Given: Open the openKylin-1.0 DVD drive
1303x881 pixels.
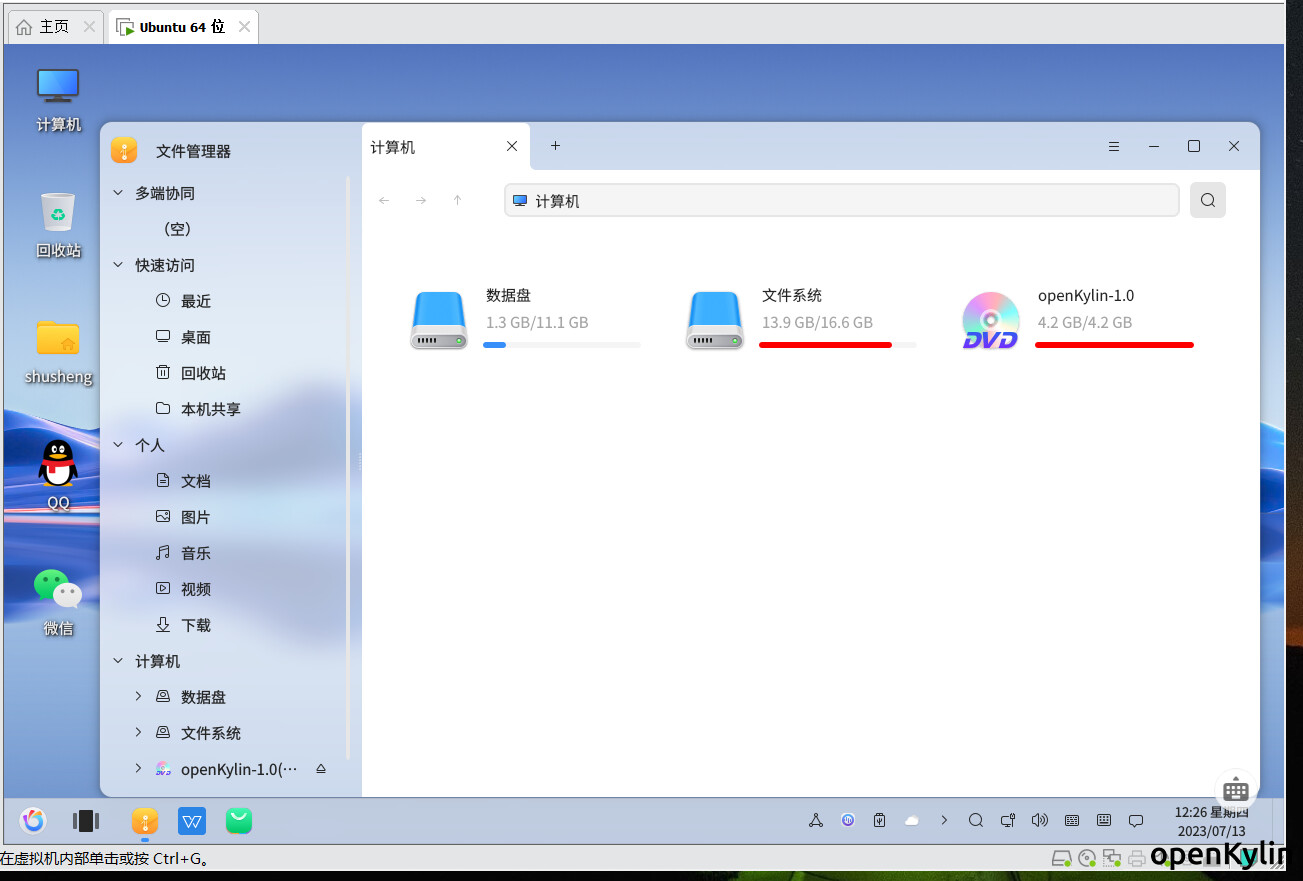Looking at the screenshot, I should click(x=990, y=321).
